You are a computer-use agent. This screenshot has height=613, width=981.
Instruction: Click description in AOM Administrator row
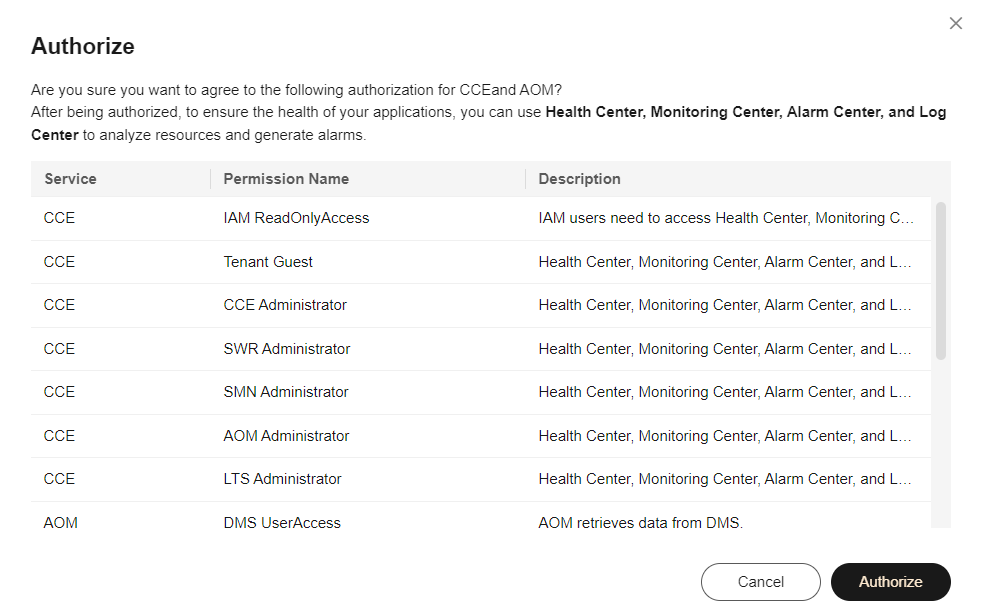click(x=724, y=435)
